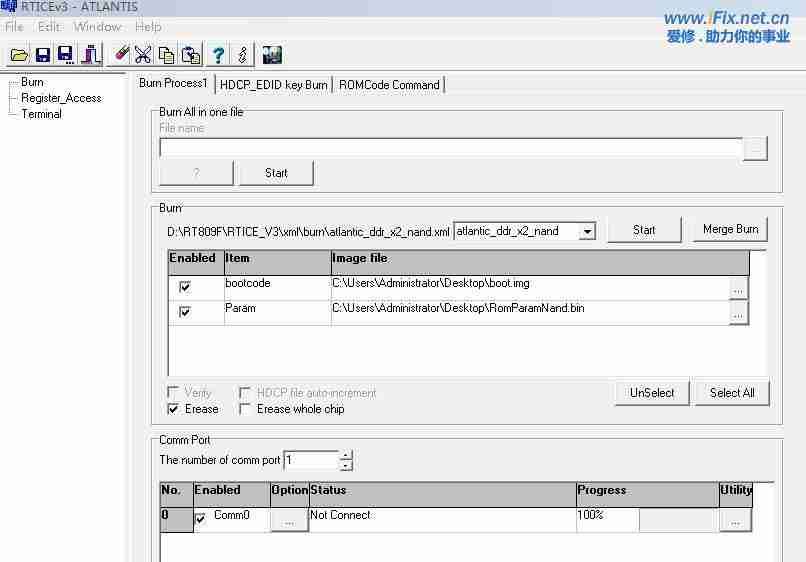This screenshot has width=806, height=562.
Task: Increase the number of comm port spinner
Action: [346, 456]
